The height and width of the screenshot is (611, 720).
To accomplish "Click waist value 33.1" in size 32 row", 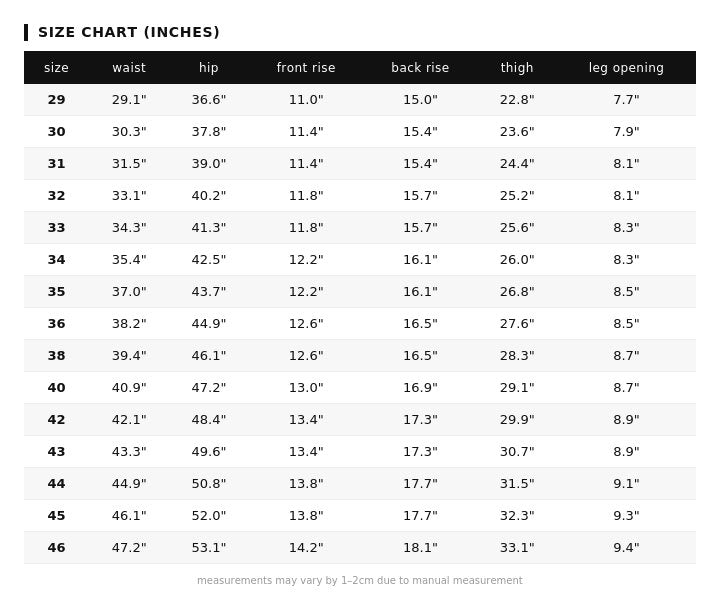I will [x=129, y=196].
